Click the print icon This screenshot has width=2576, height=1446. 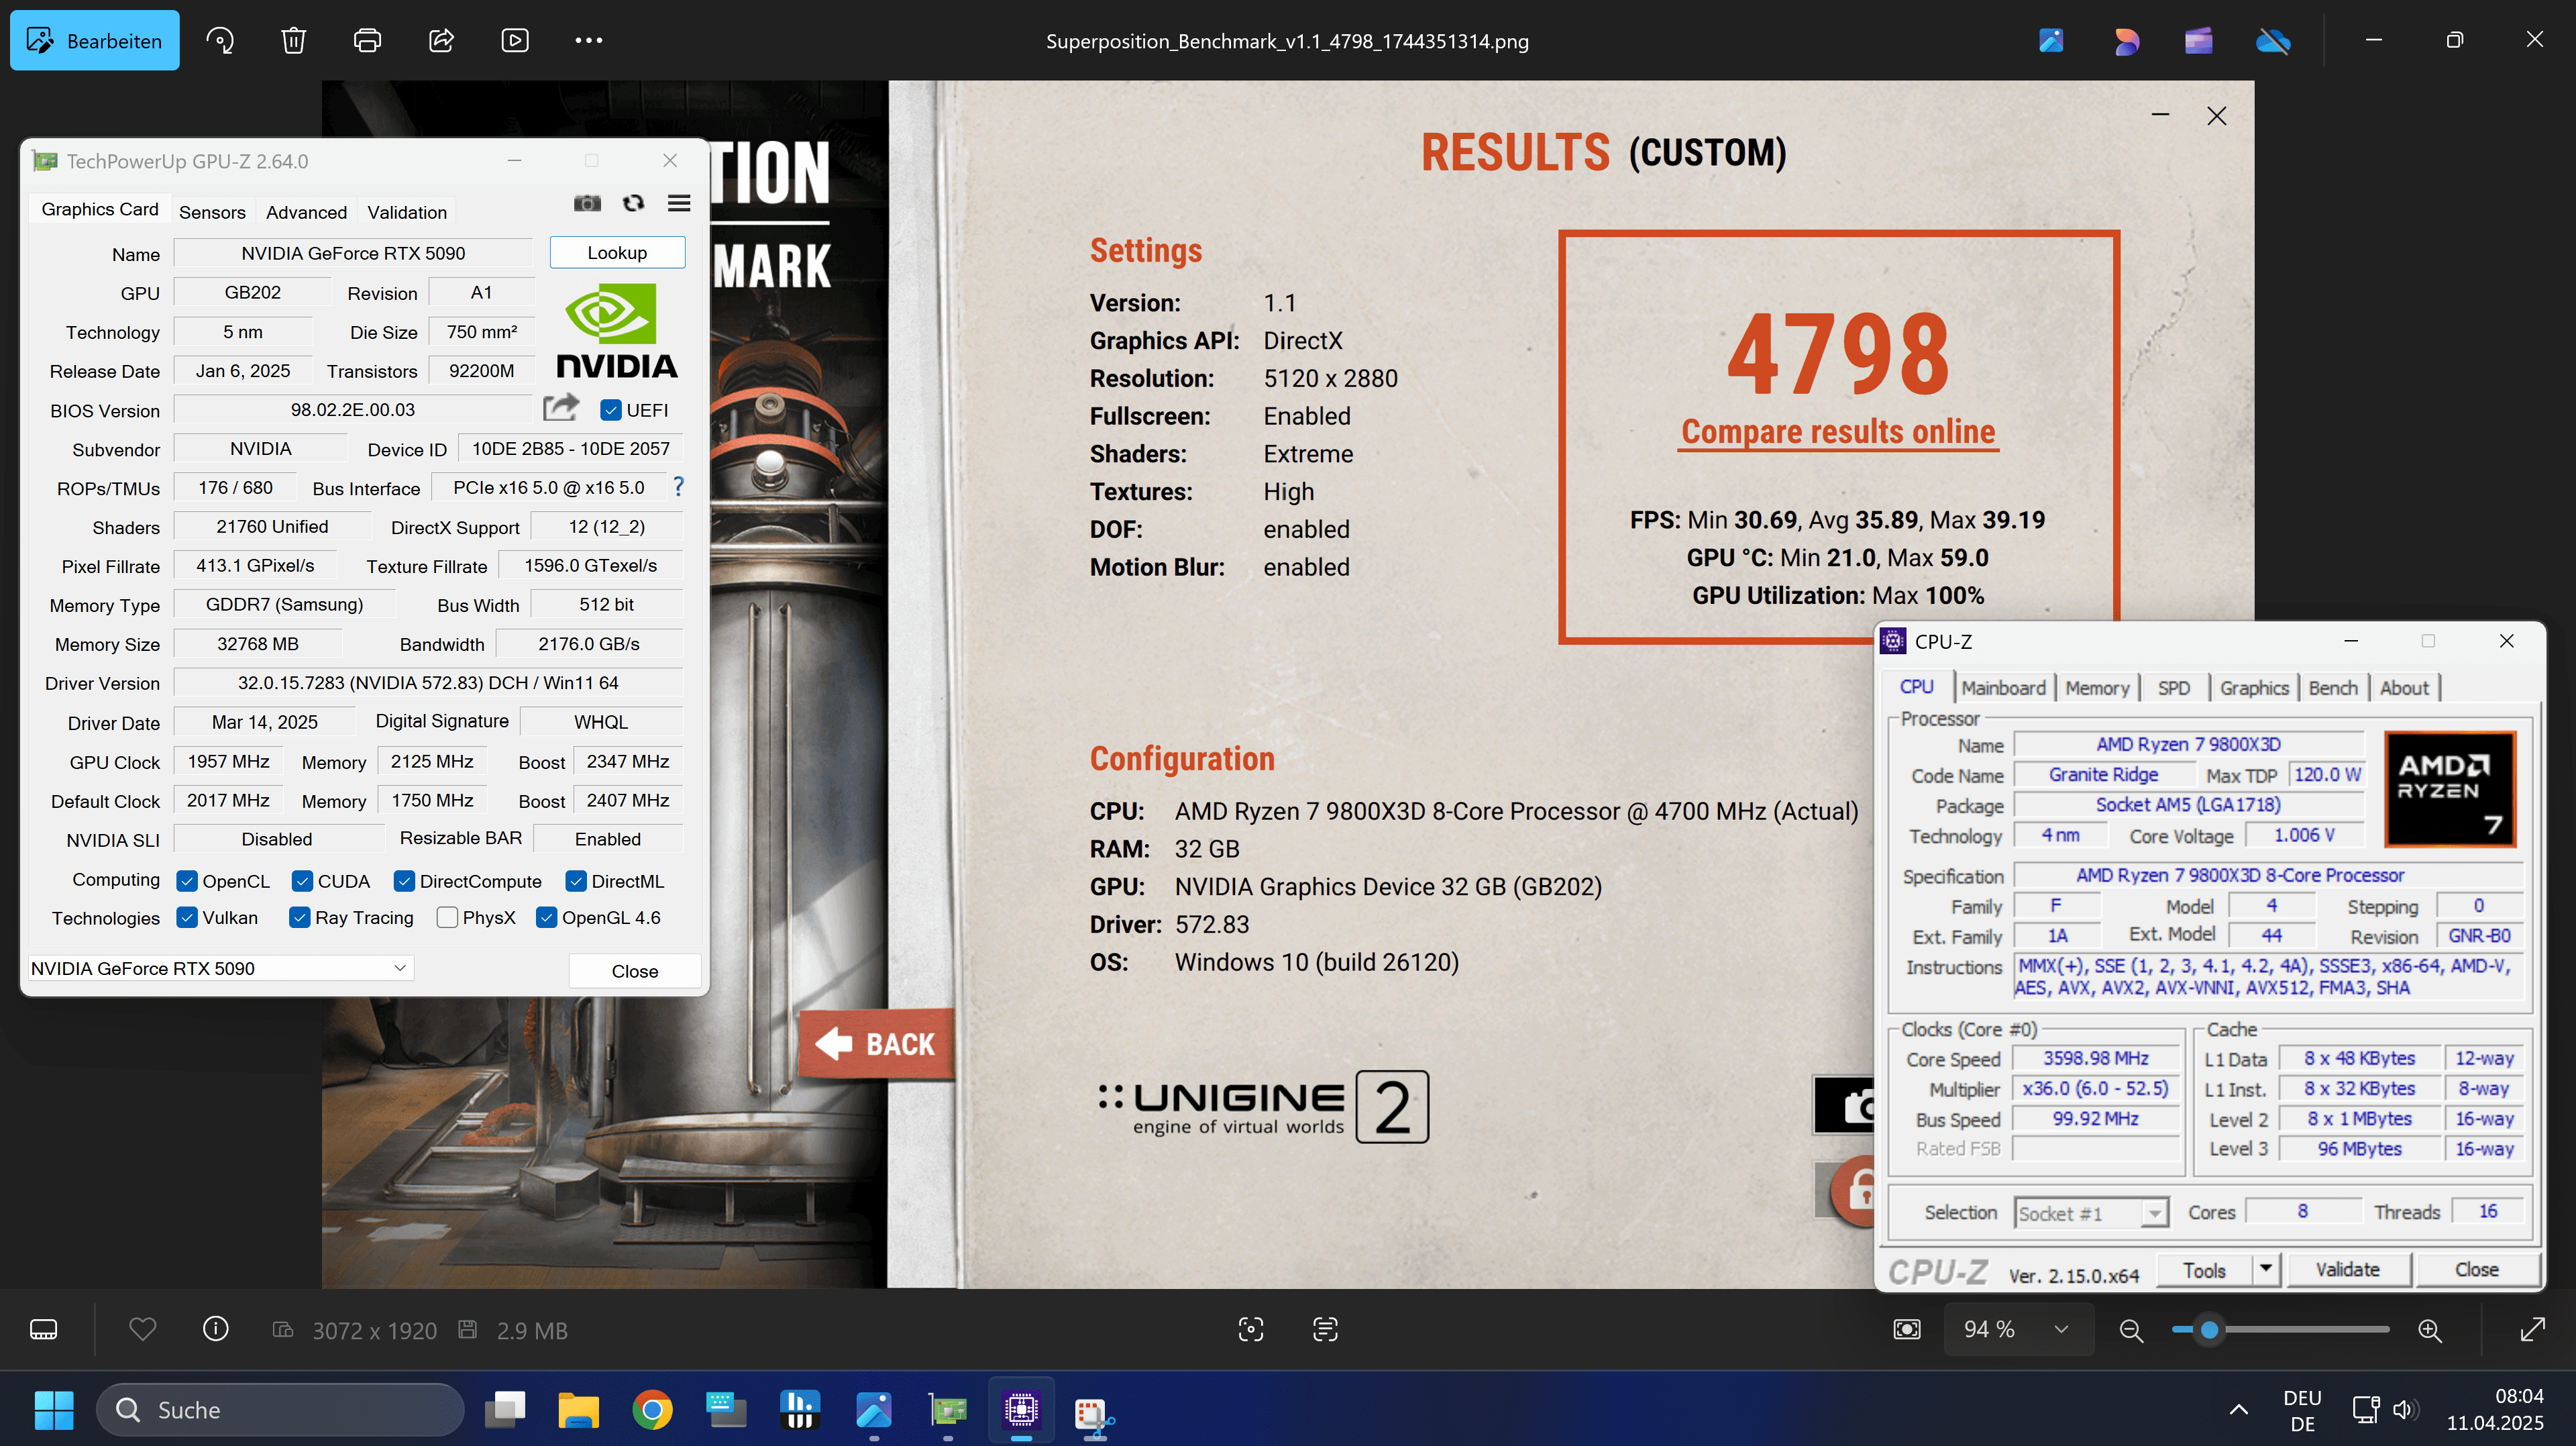(x=367, y=40)
